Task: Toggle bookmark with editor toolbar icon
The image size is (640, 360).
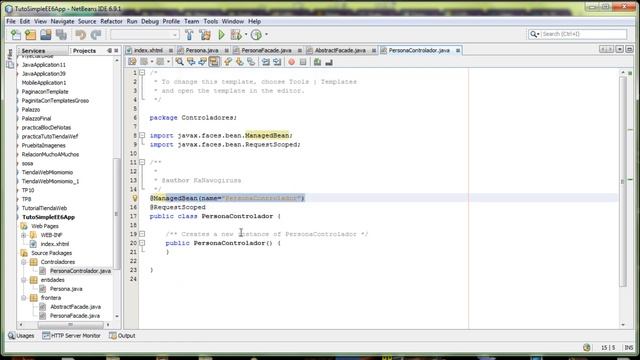Action: [x=251, y=62]
